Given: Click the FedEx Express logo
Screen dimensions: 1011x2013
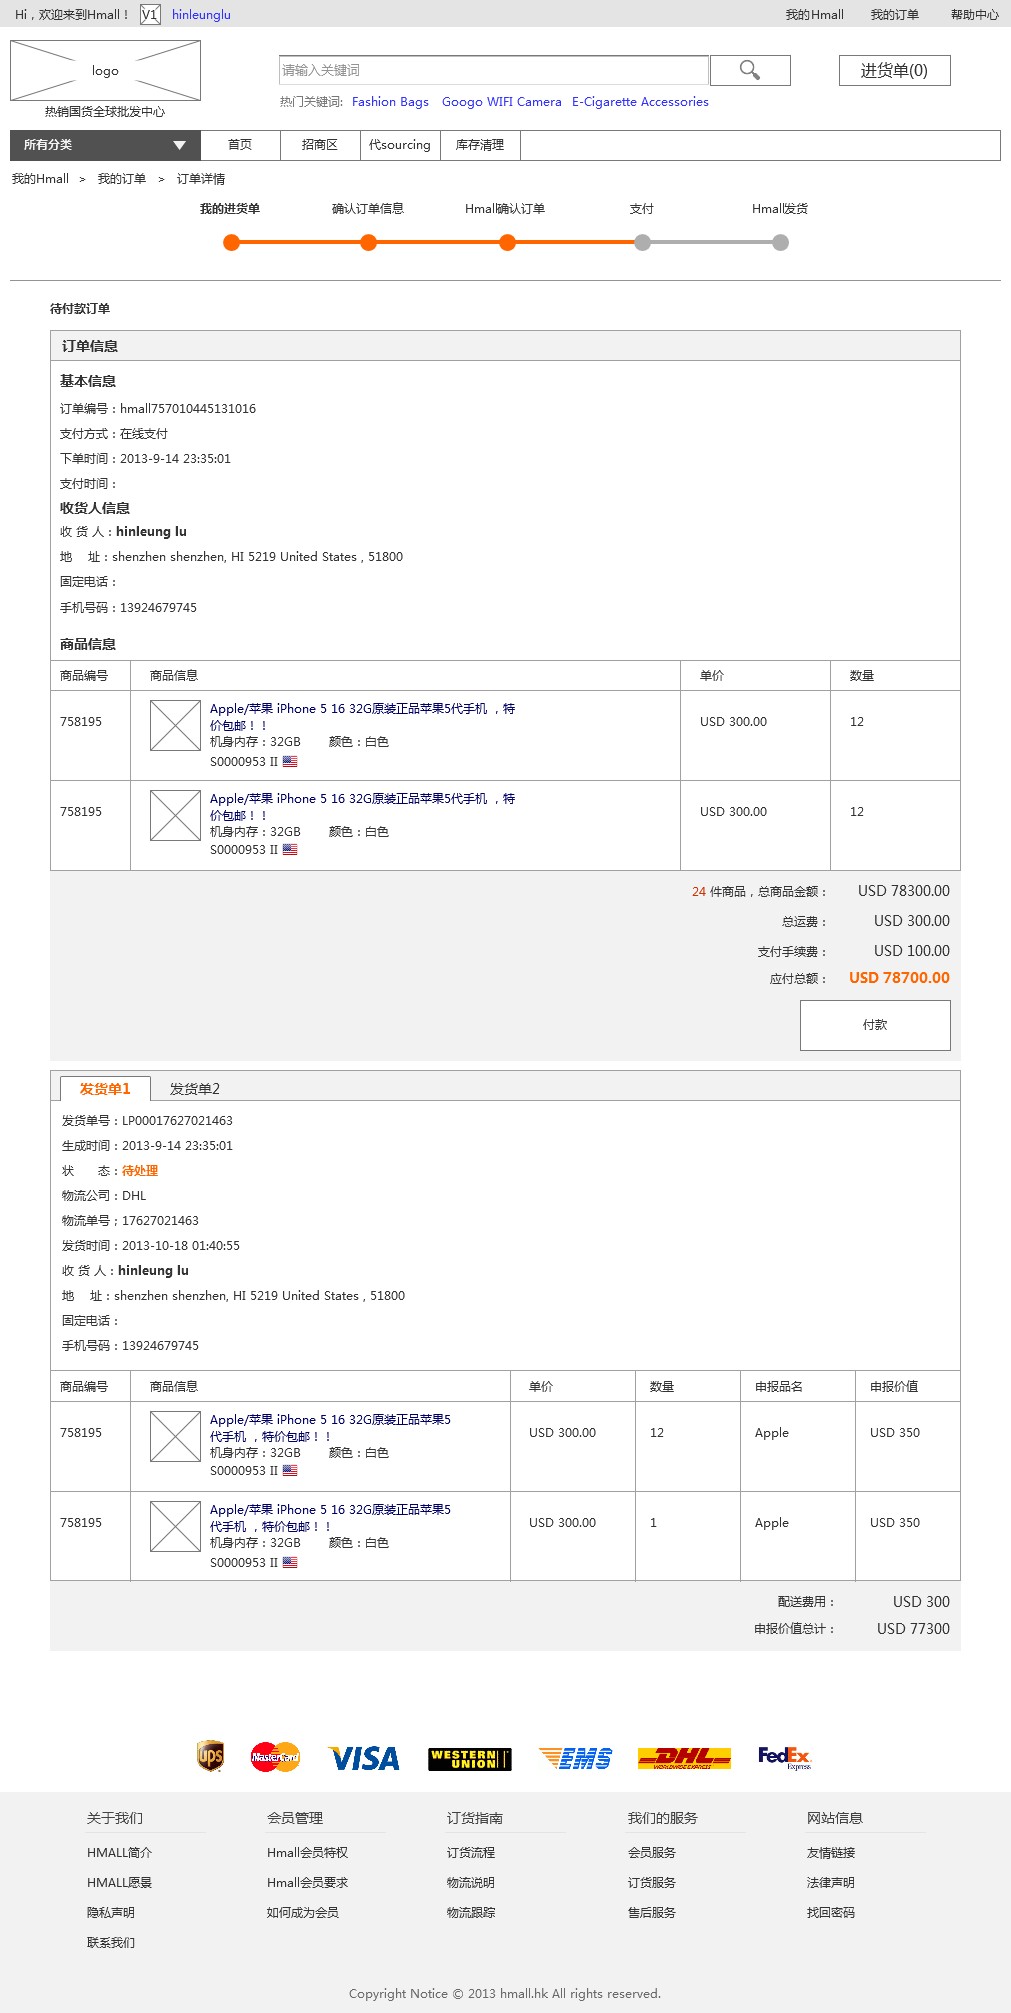Looking at the screenshot, I should tap(784, 1757).
